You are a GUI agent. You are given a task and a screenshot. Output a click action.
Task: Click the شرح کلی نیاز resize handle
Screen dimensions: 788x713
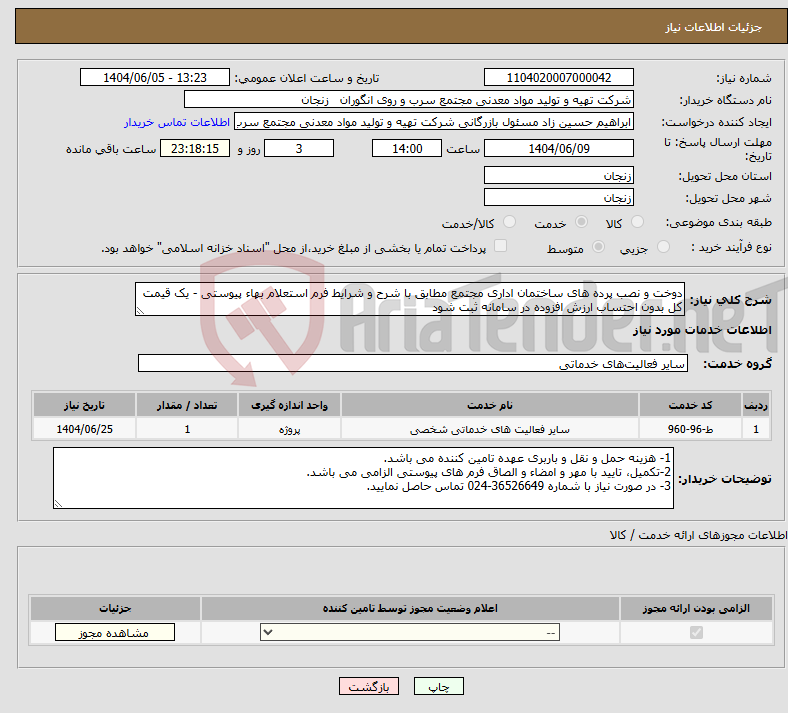(x=140, y=311)
